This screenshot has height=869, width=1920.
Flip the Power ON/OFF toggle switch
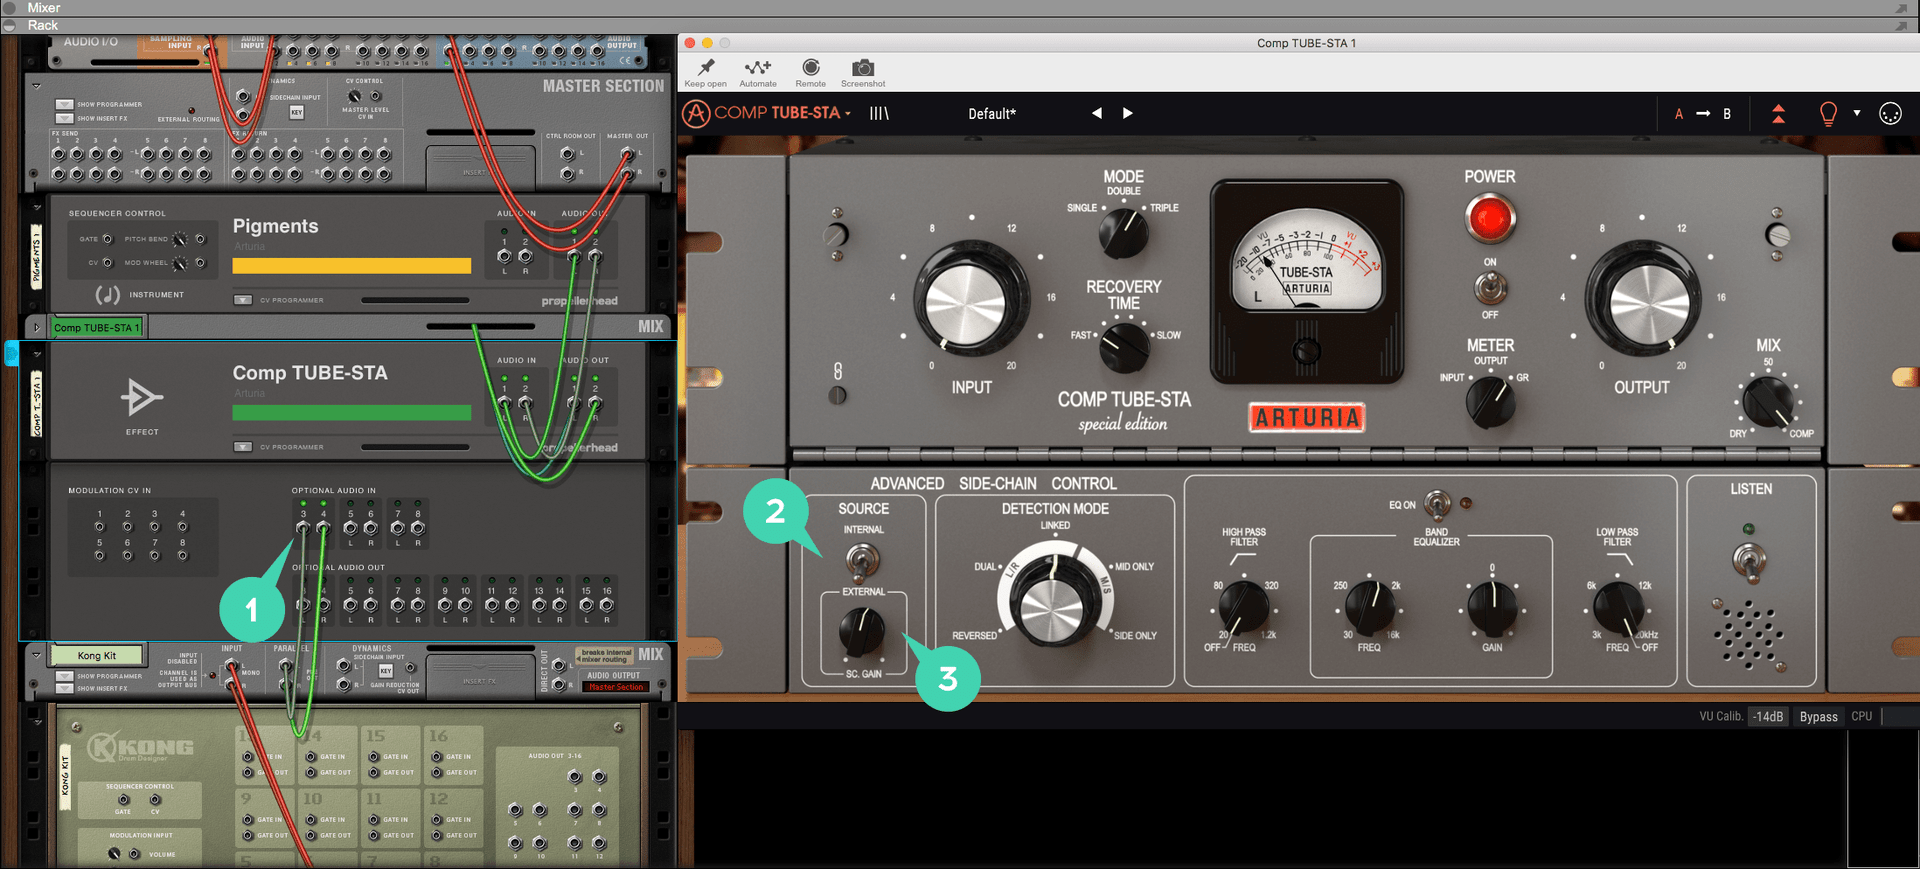tap(1490, 289)
